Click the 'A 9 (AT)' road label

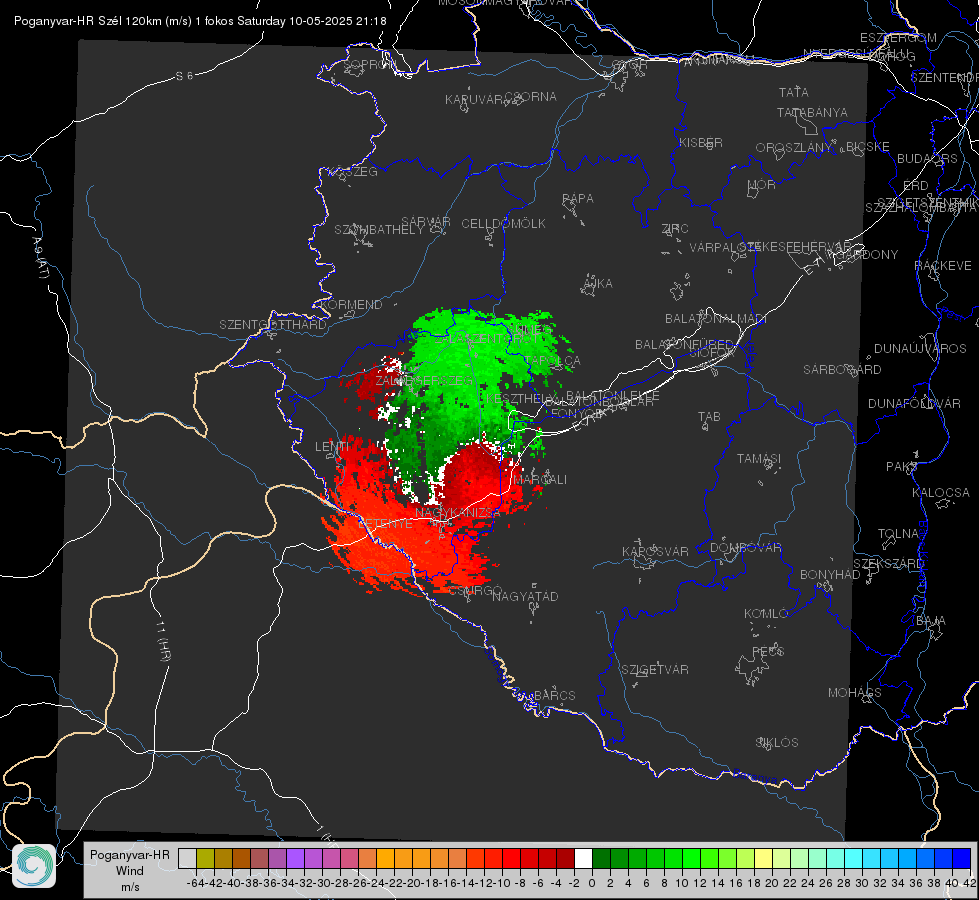click(x=40, y=257)
